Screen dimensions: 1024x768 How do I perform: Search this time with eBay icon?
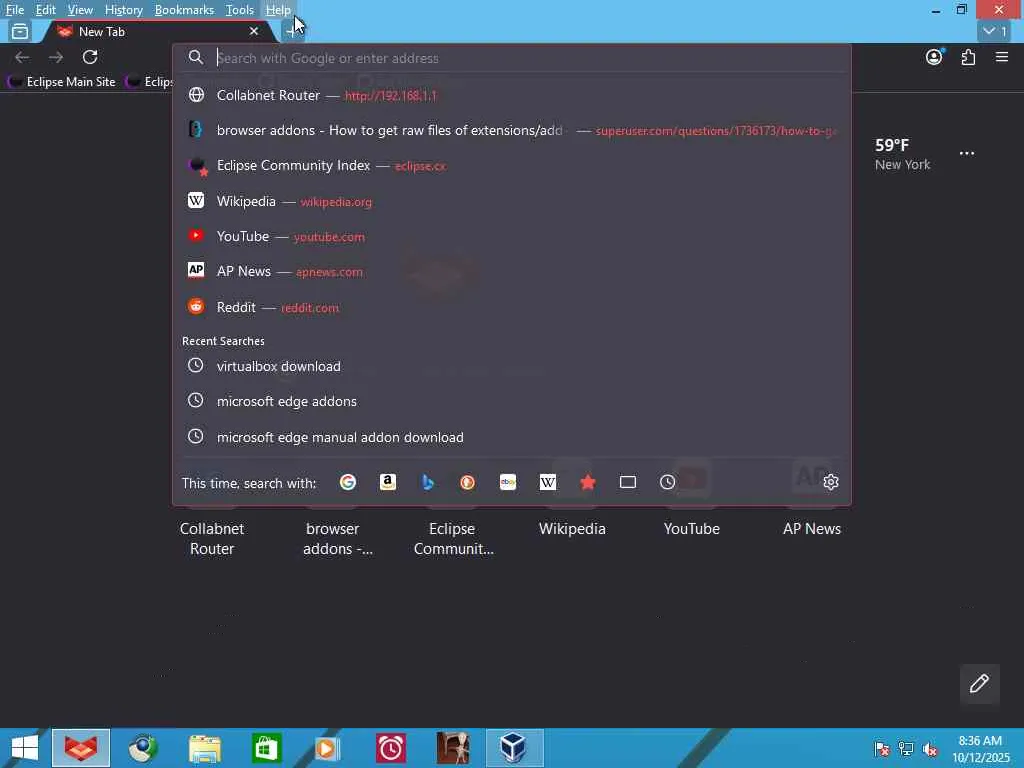[x=507, y=483]
